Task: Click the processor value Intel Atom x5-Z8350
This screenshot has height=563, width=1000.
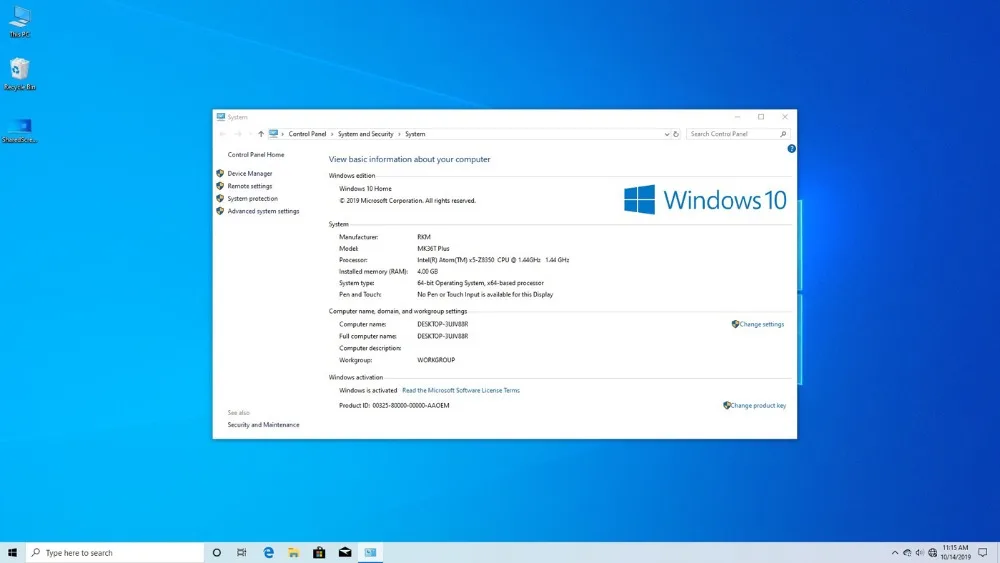Action: click(493, 260)
